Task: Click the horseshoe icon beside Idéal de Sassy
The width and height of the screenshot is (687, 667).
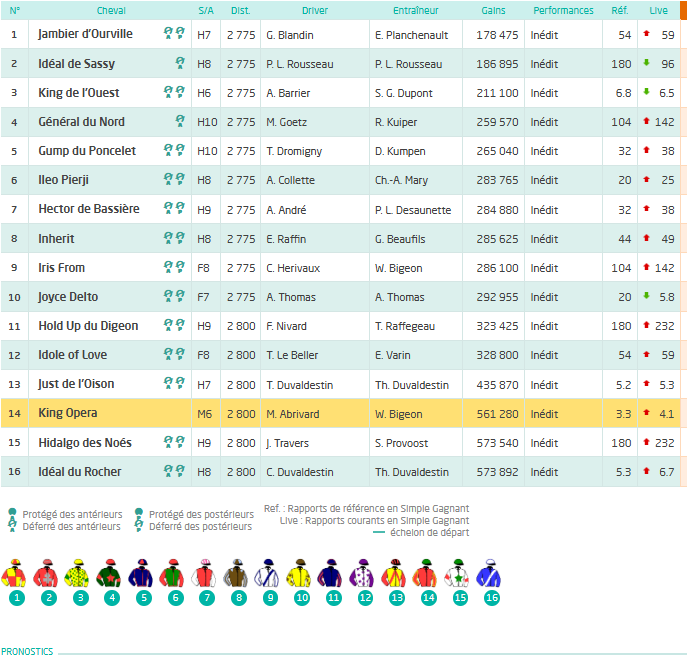Action: point(180,63)
